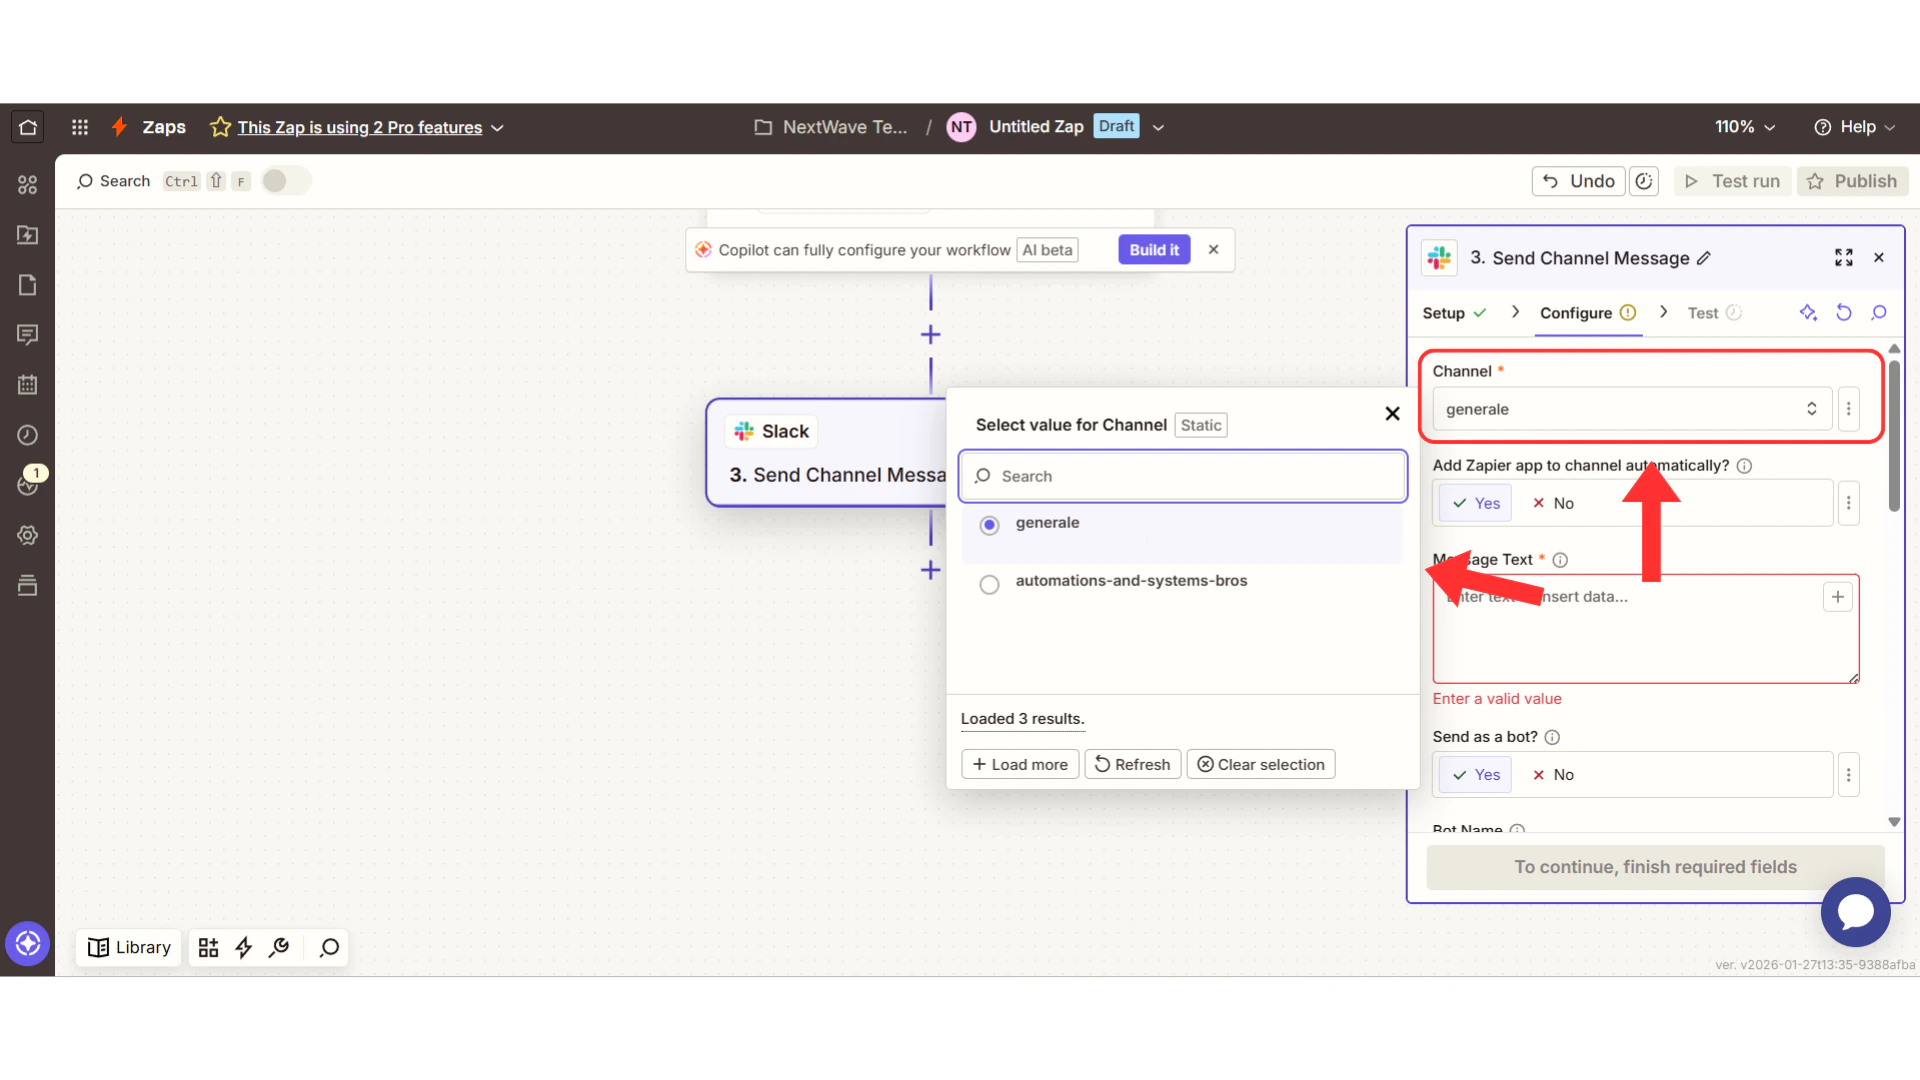Open the chat bubble in bottom right corner
Screen dimensions: 1920x1080
[1855, 912]
